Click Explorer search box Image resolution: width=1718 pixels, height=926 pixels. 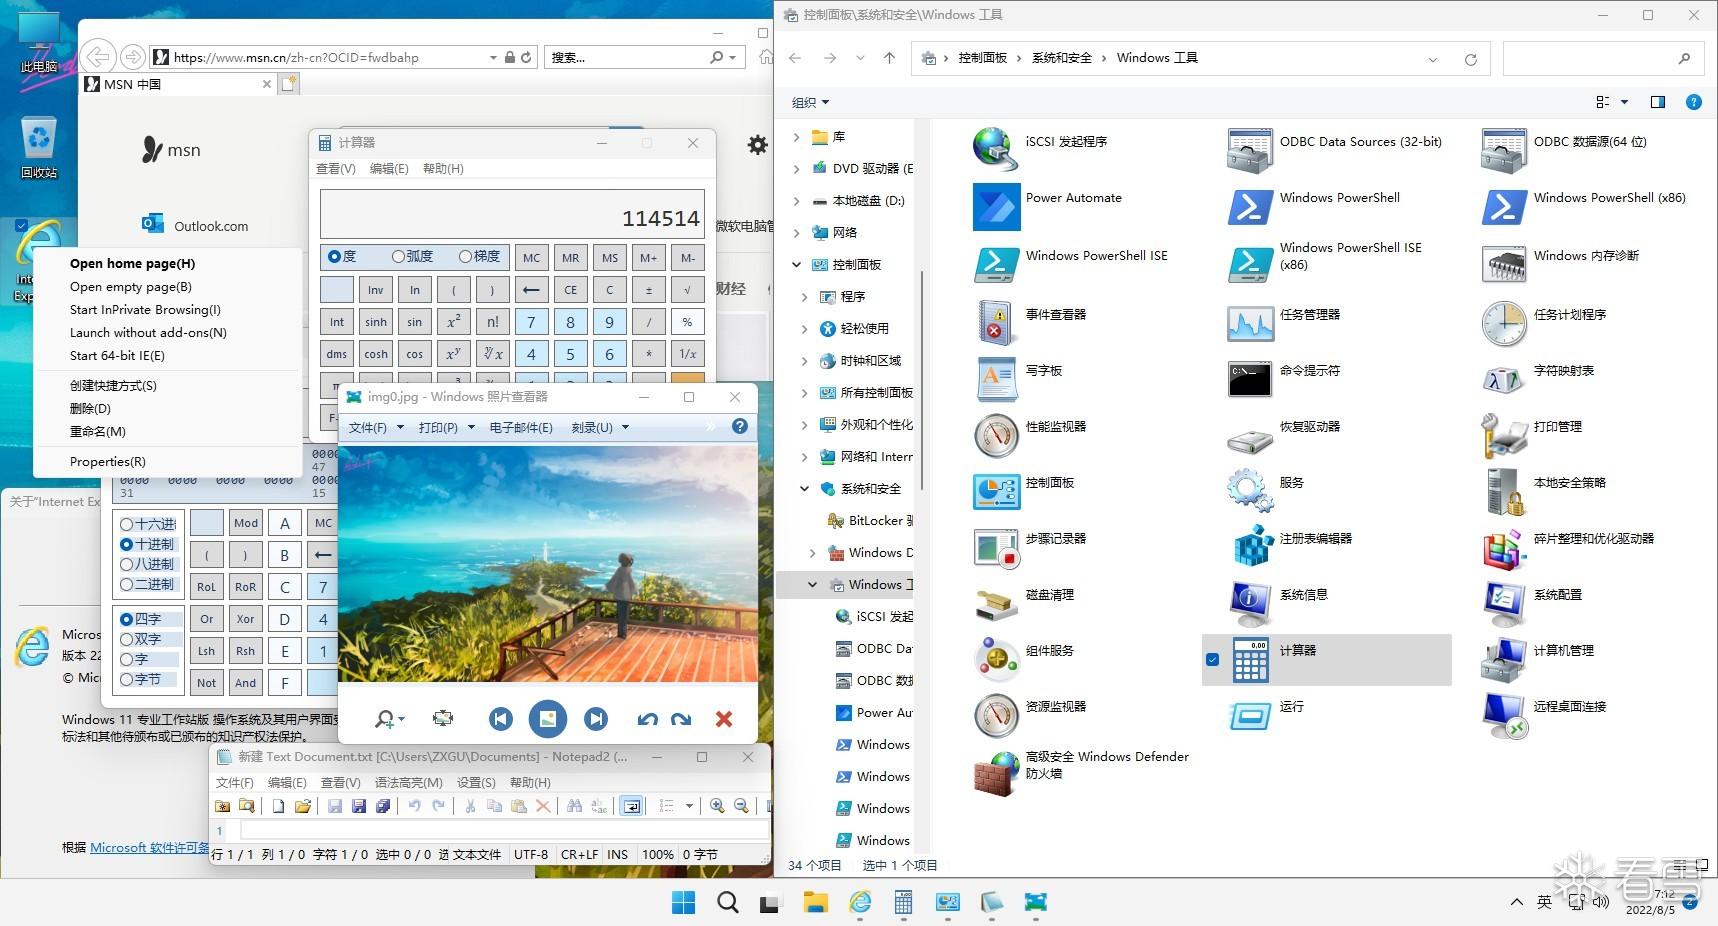(x=1601, y=59)
